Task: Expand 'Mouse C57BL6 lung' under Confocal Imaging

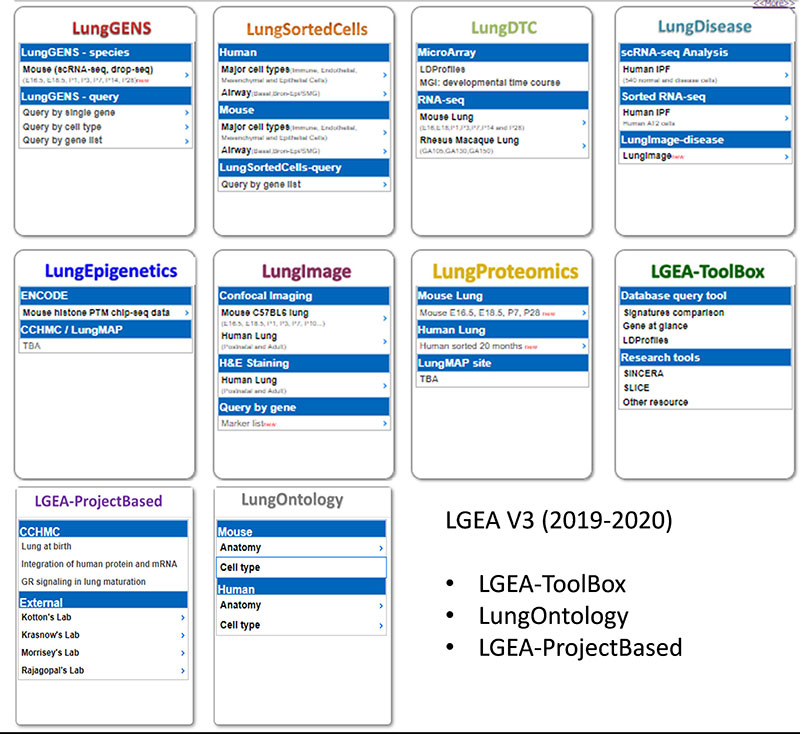Action: [260, 312]
